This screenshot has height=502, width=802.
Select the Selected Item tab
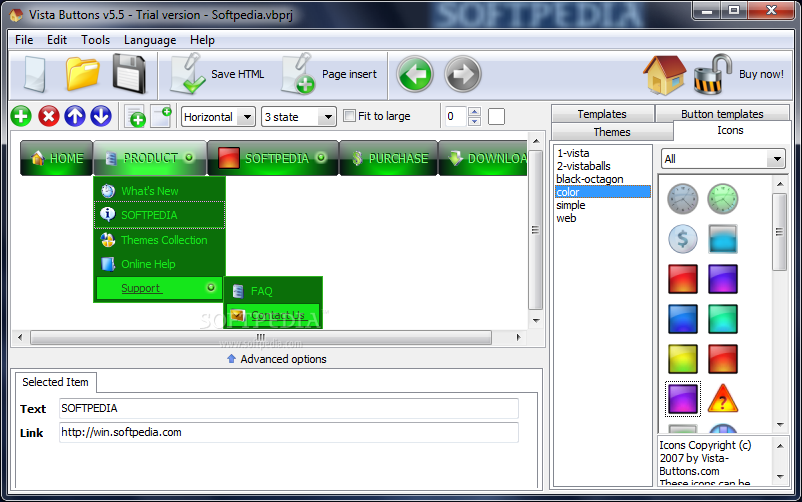click(x=55, y=382)
